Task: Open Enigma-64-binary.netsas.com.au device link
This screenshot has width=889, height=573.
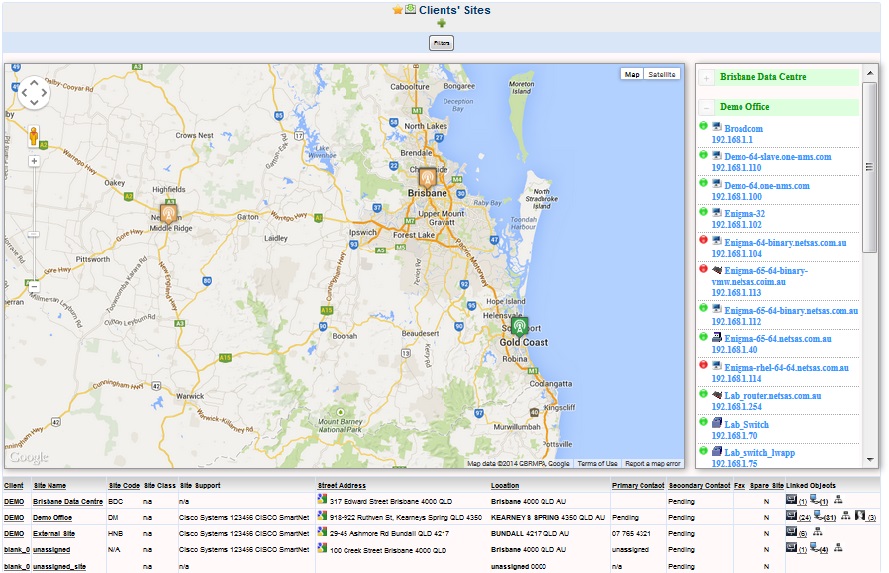Action: (x=785, y=243)
